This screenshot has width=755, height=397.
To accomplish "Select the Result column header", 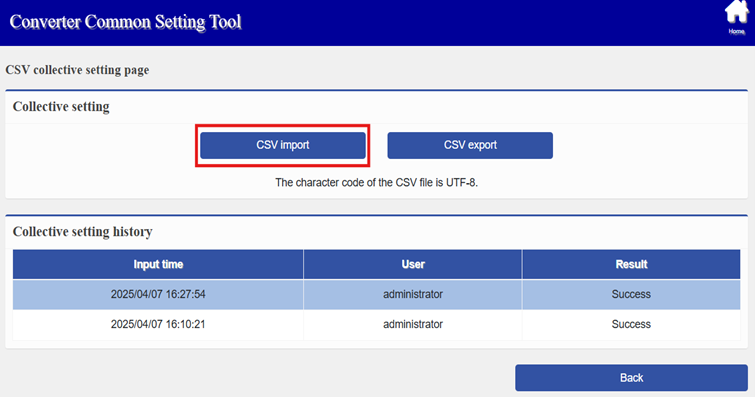I will [631, 264].
